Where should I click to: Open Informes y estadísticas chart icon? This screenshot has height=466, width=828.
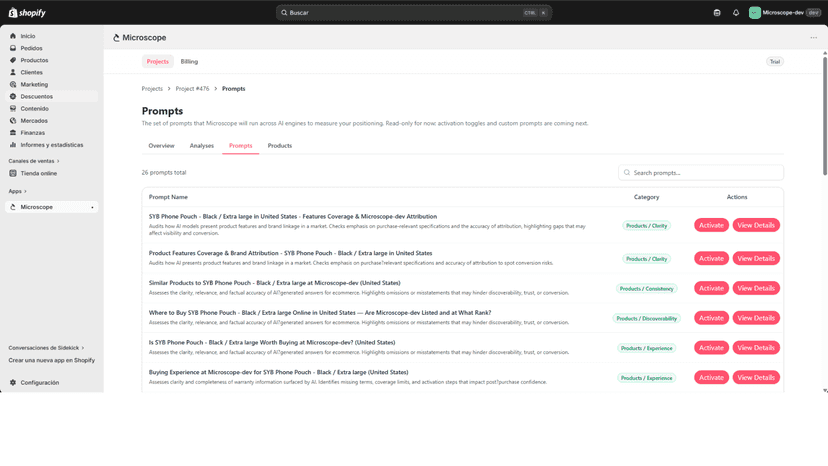[x=13, y=145]
